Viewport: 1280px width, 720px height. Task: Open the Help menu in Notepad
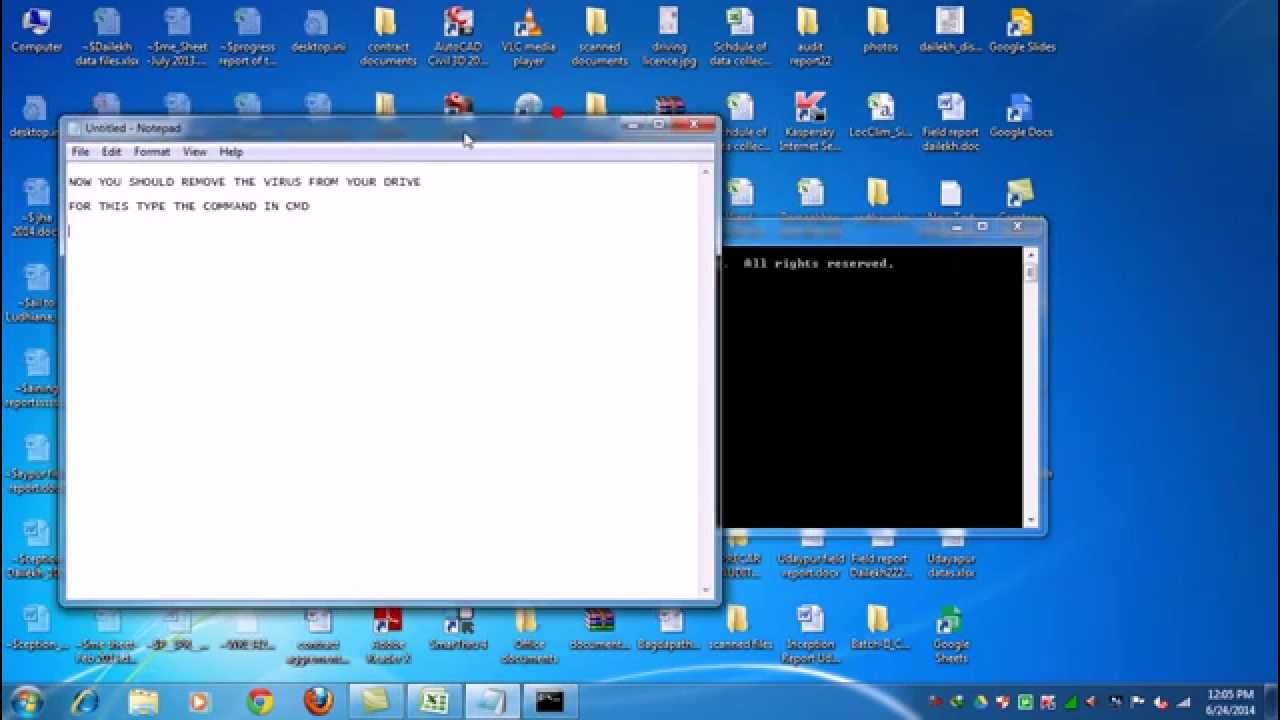pyautogui.click(x=231, y=152)
